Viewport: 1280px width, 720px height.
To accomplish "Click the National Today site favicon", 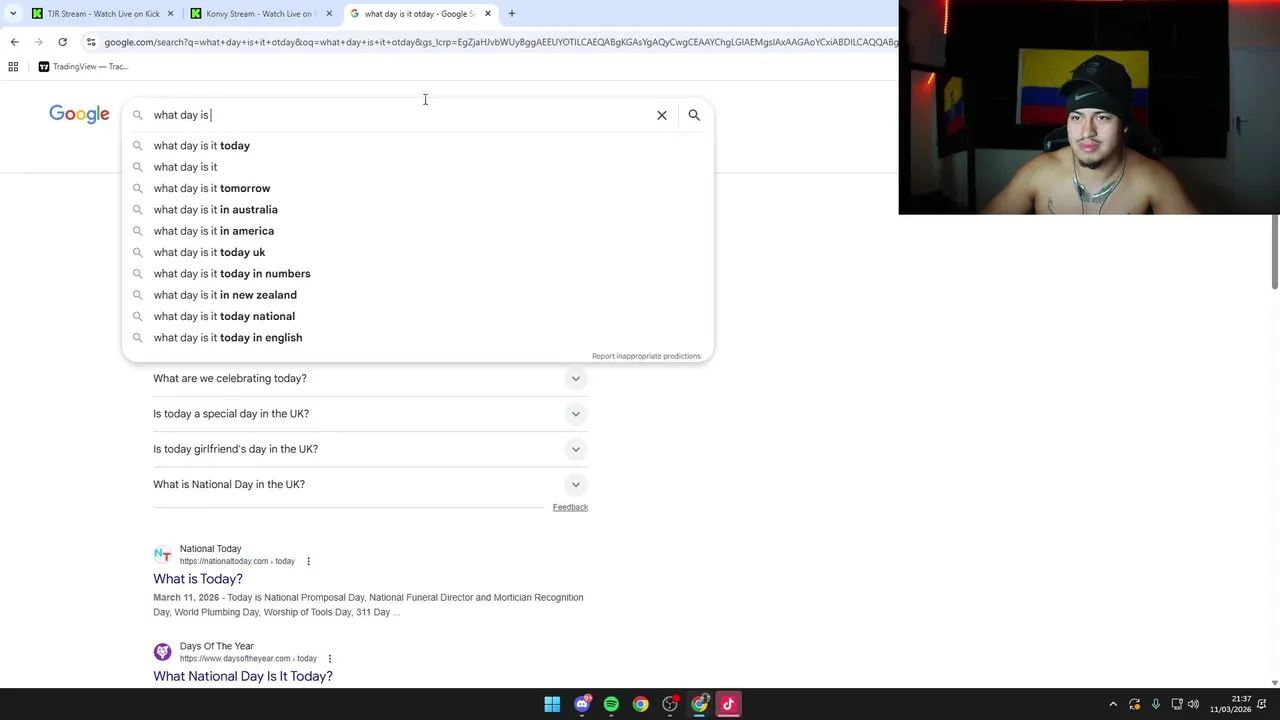I will [162, 554].
